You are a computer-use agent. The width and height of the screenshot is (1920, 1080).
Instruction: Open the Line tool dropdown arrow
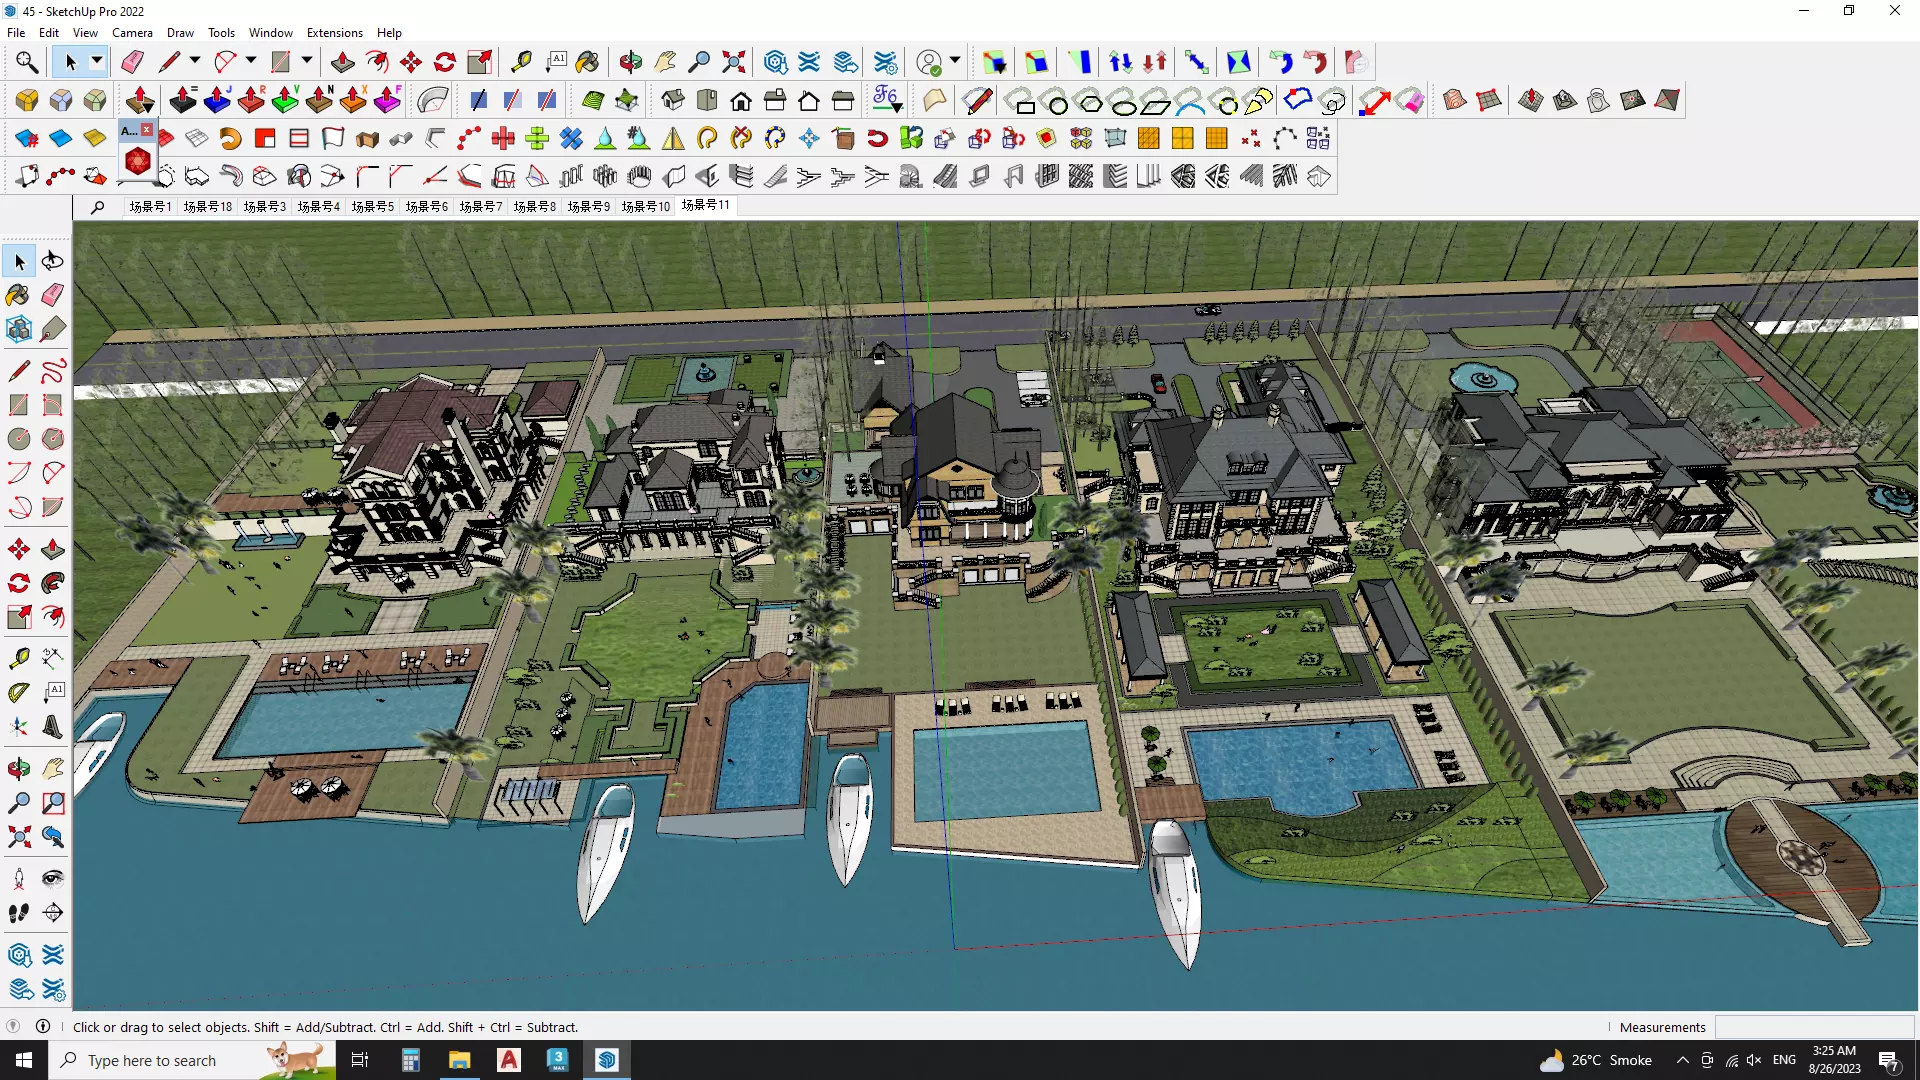tap(195, 62)
